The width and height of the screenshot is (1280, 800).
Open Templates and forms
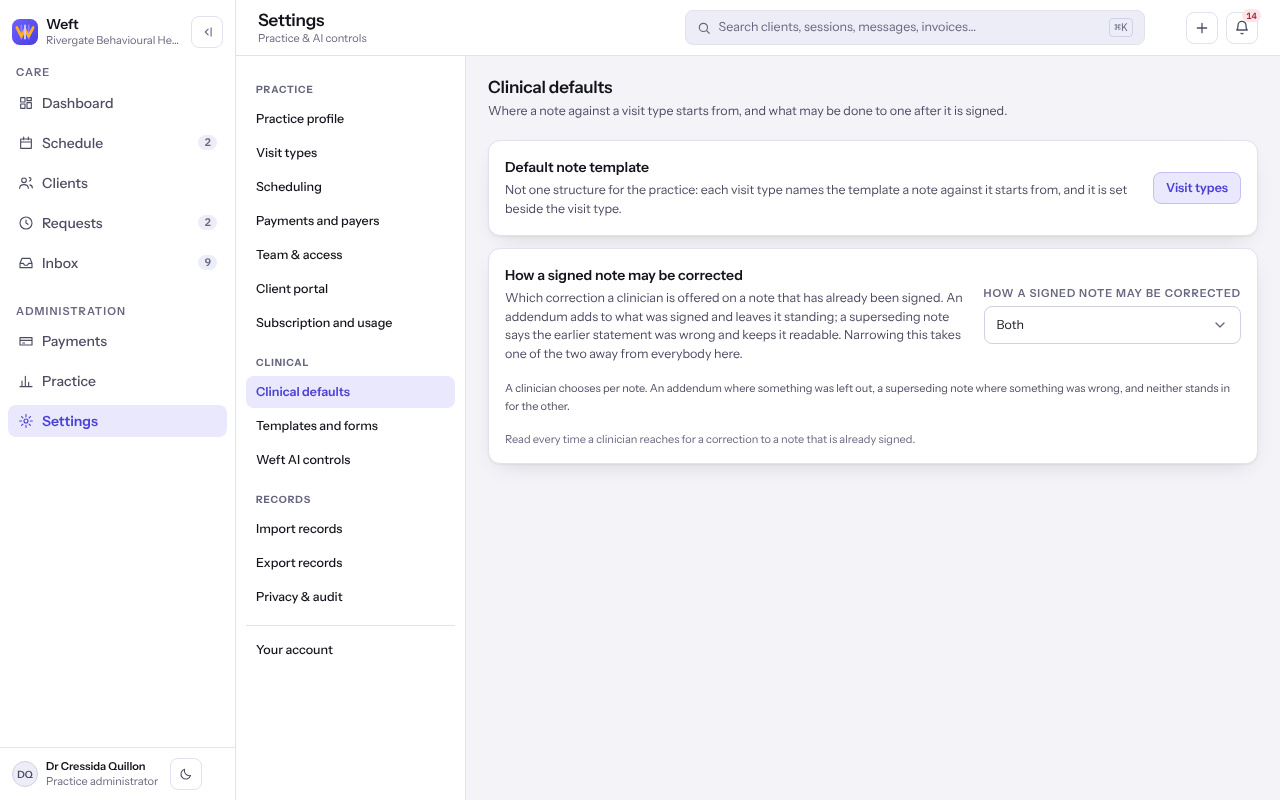pos(350,426)
